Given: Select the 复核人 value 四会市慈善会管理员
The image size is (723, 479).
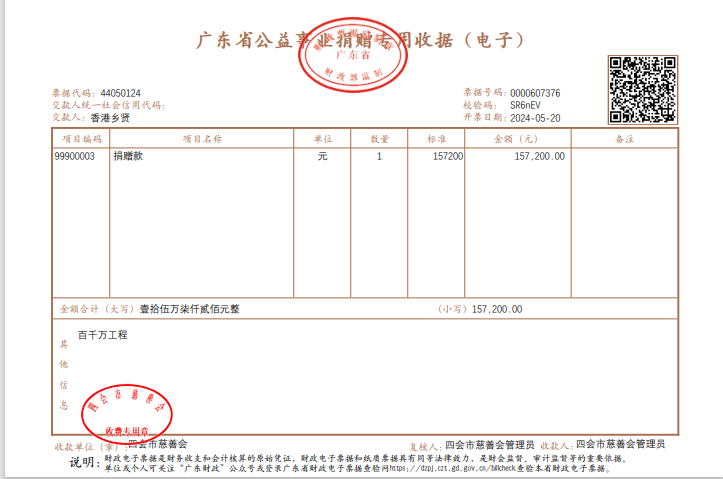Looking at the screenshot, I should [x=489, y=445].
